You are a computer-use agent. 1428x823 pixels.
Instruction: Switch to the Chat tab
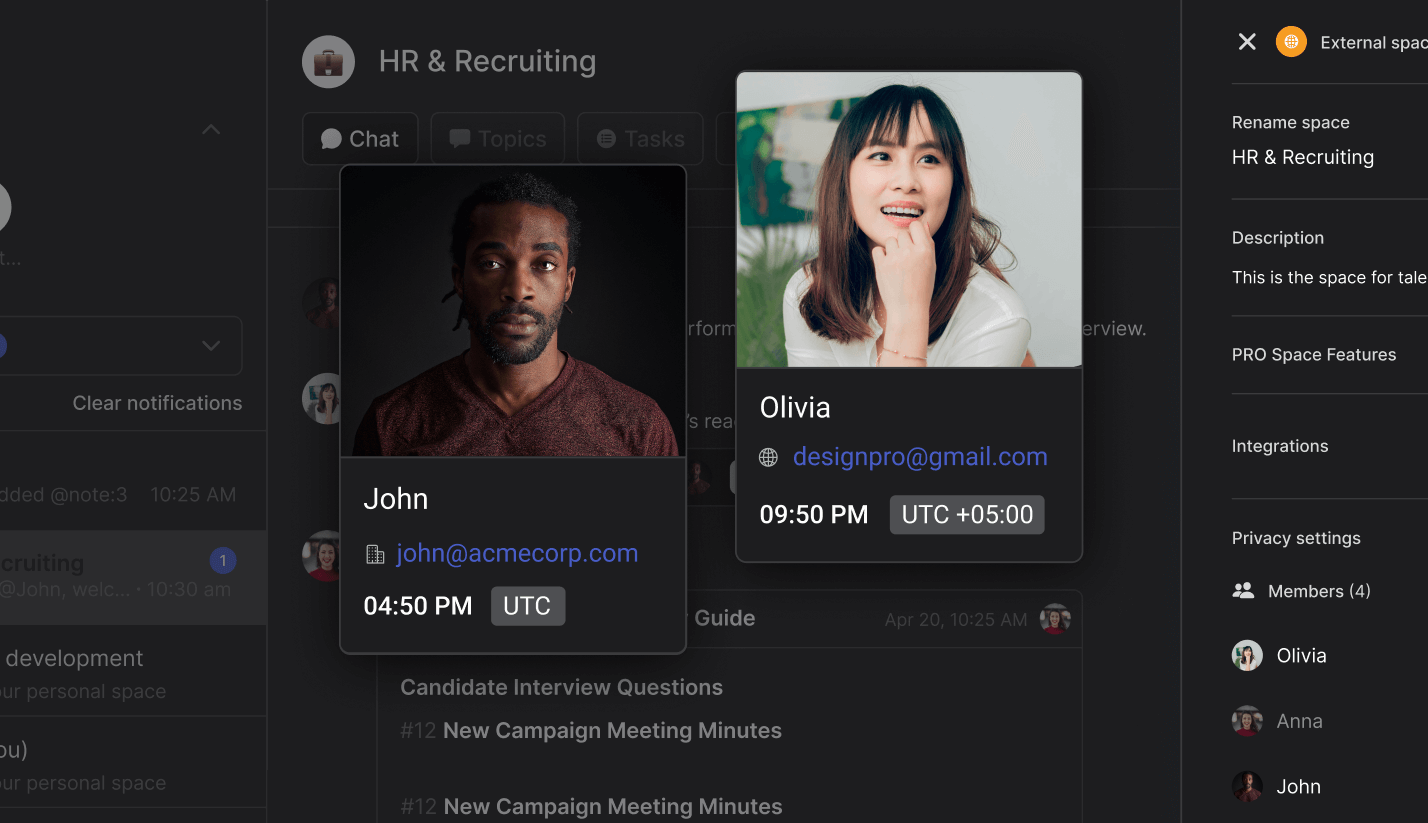click(x=360, y=138)
